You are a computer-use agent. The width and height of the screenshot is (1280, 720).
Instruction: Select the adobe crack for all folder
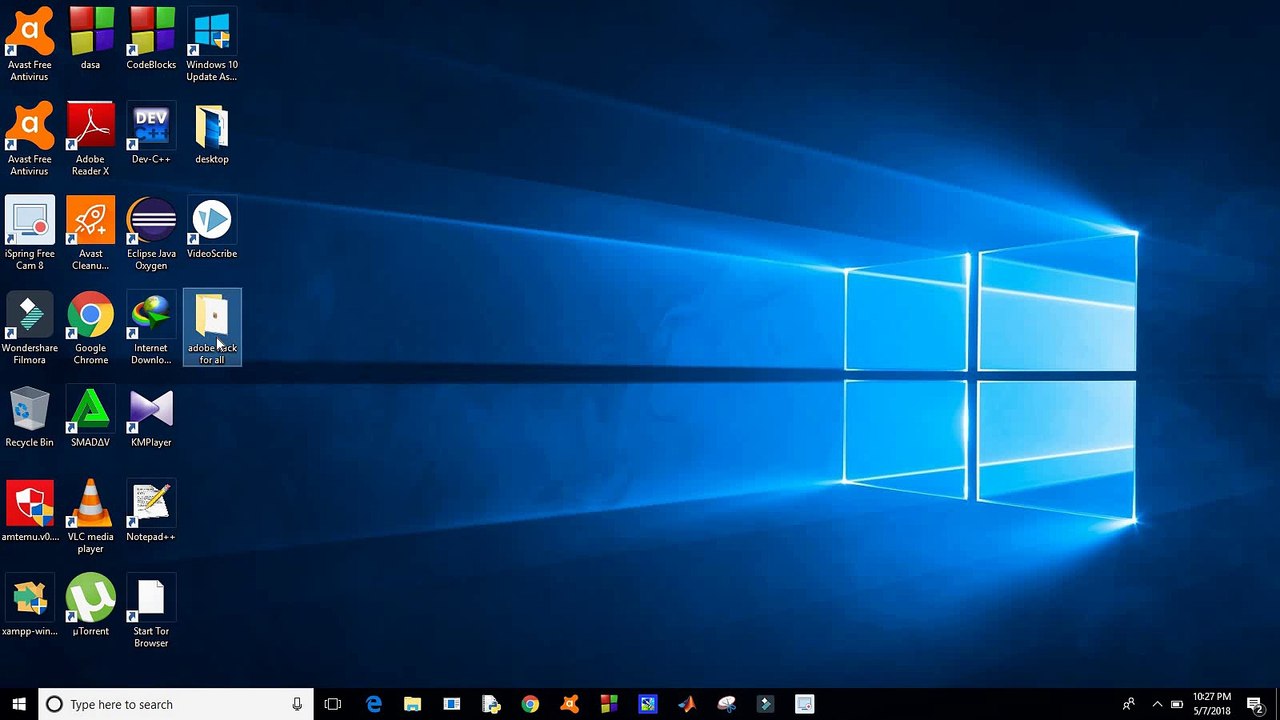click(x=212, y=328)
